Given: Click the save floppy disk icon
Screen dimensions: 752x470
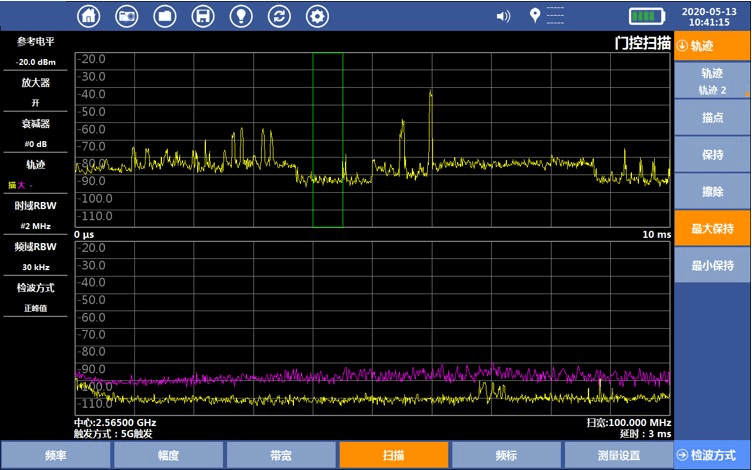Looking at the screenshot, I should (x=203, y=16).
